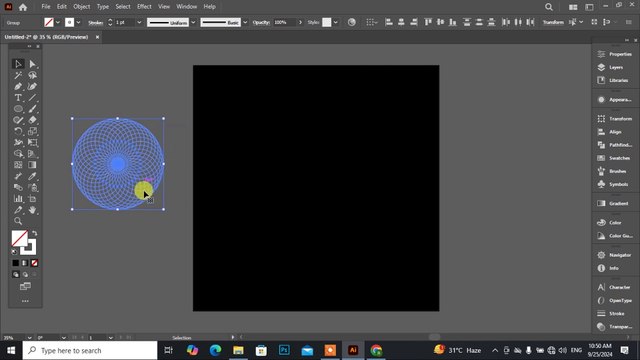Click Vertical Align Top in control bar
The height and width of the screenshot is (360, 640).
pos(428,22)
